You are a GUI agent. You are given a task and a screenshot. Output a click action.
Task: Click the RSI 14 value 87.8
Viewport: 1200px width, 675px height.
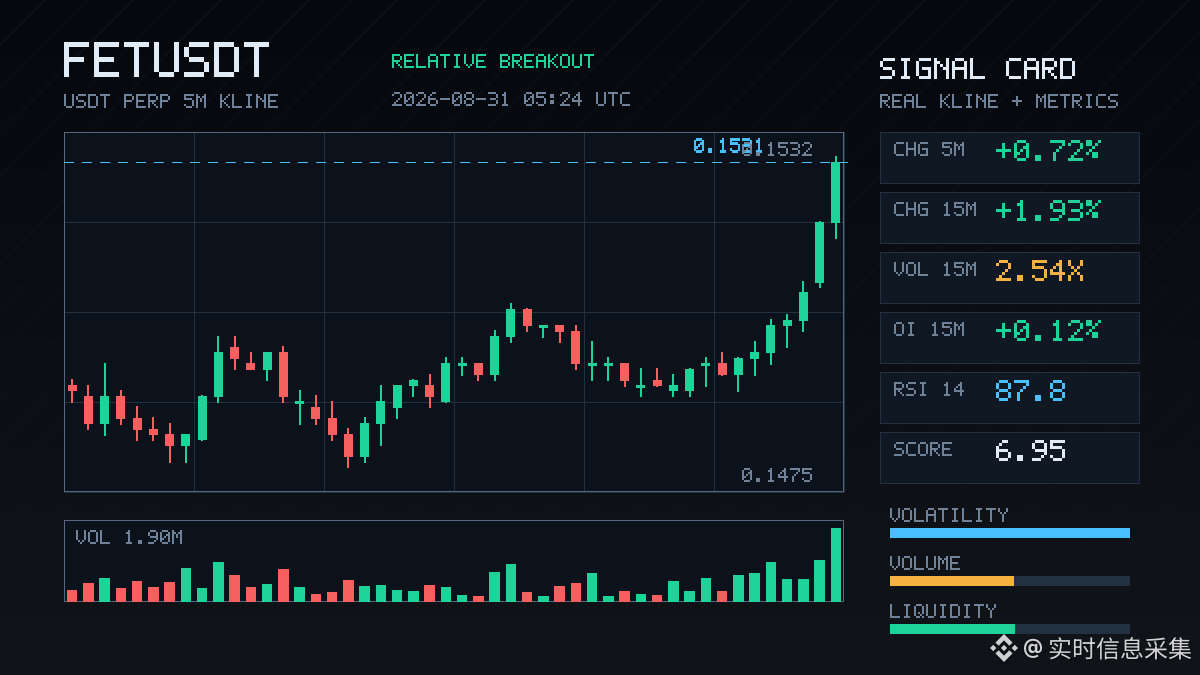pos(1030,390)
